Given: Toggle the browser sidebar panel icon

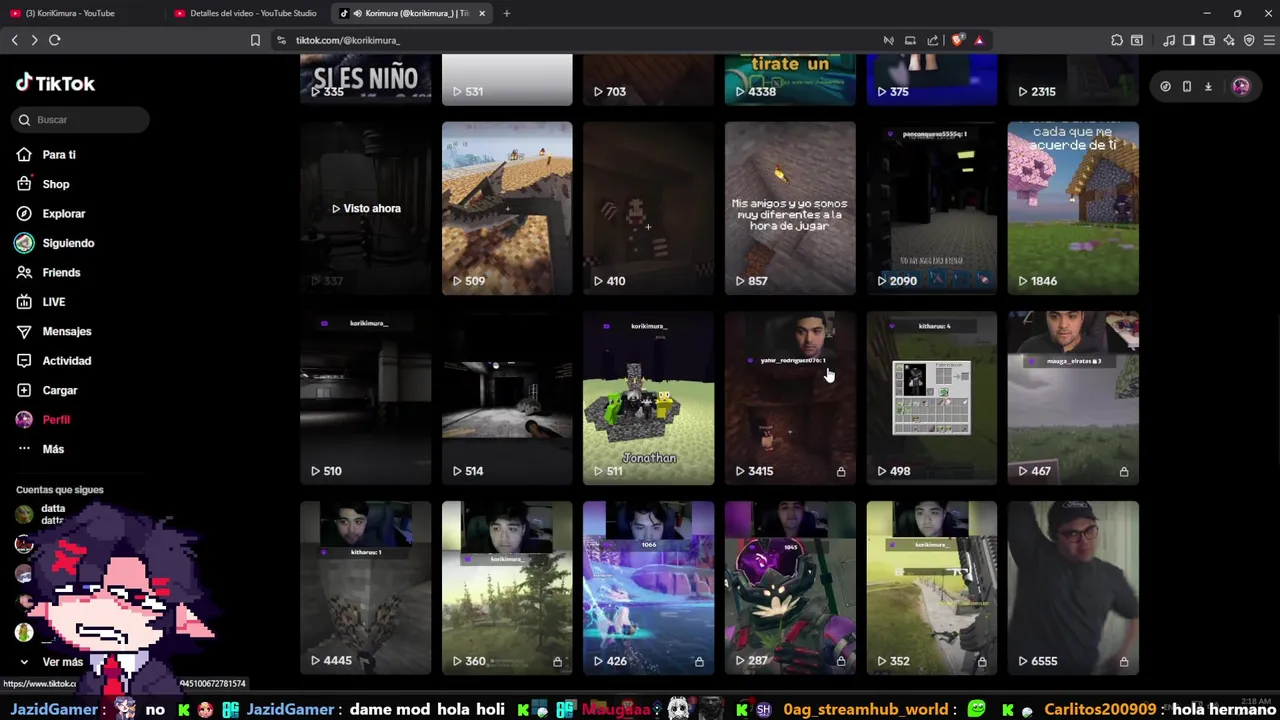Looking at the screenshot, I should [1189, 40].
